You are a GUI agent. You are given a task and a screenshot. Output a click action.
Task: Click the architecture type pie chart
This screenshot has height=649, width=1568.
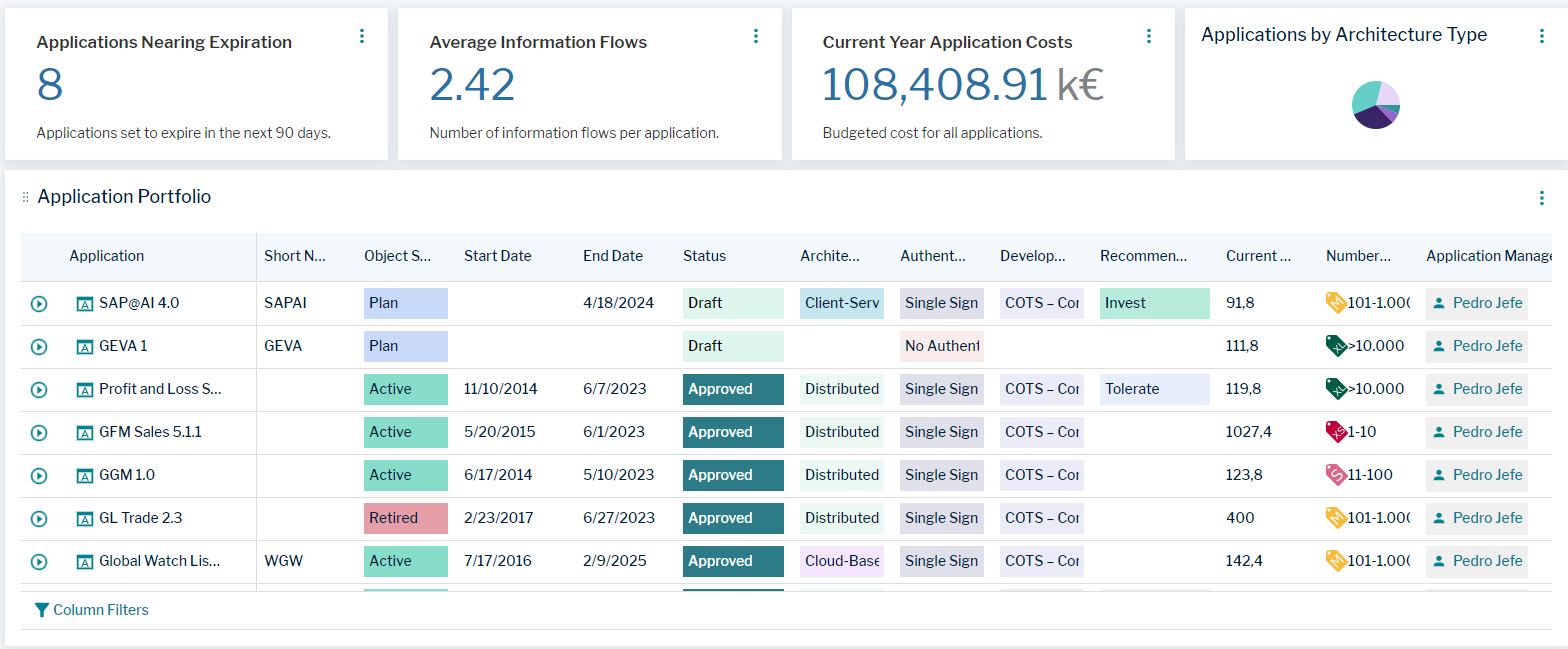point(1375,105)
